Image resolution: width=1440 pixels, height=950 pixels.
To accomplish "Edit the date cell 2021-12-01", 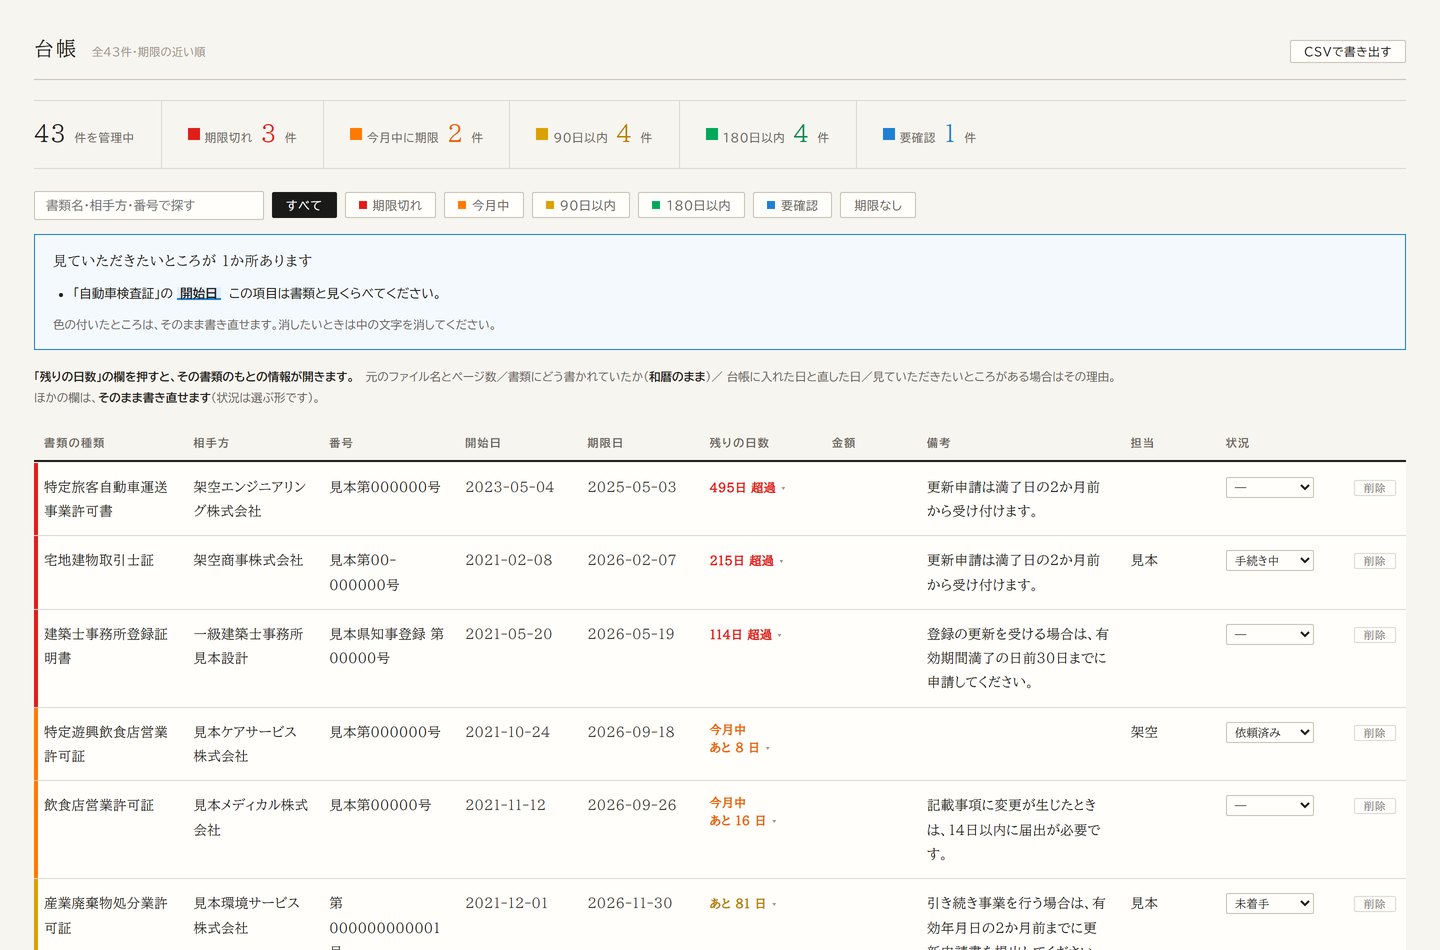I will coord(507,903).
